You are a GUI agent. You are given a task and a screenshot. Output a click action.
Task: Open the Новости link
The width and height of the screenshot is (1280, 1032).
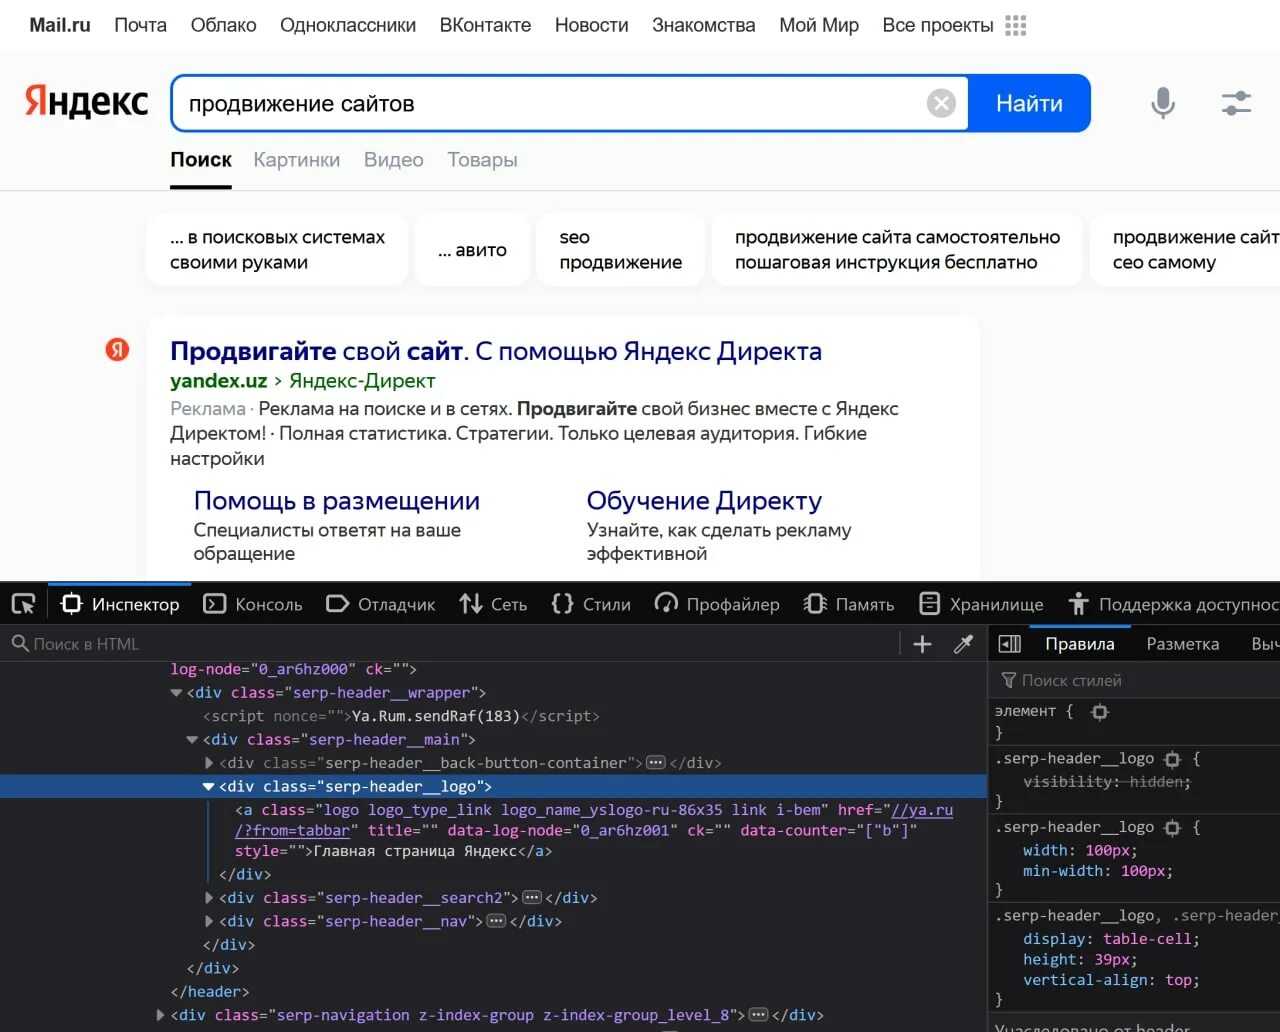tap(592, 25)
